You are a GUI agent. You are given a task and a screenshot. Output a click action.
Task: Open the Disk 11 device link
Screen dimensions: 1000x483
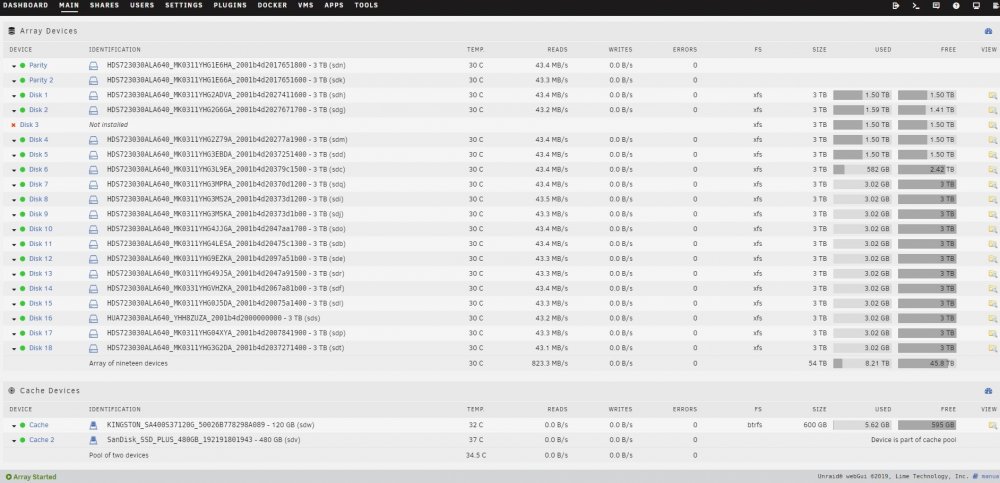coord(41,244)
